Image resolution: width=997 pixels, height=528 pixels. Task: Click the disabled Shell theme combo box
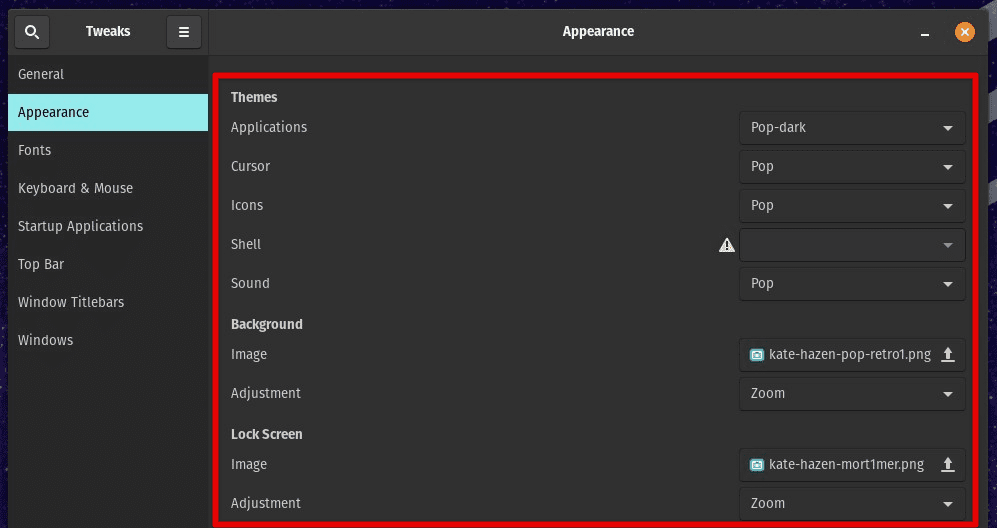(852, 245)
